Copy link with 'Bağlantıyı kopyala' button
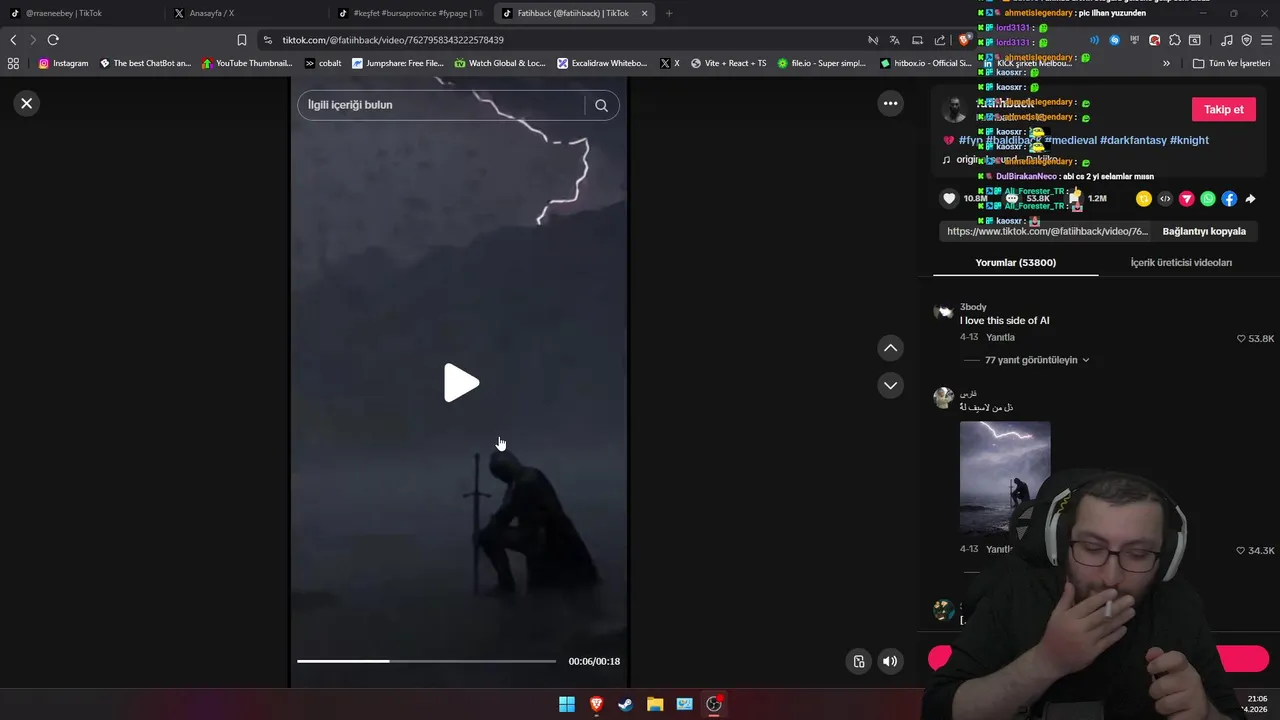This screenshot has height=720, width=1280. coord(1204,231)
